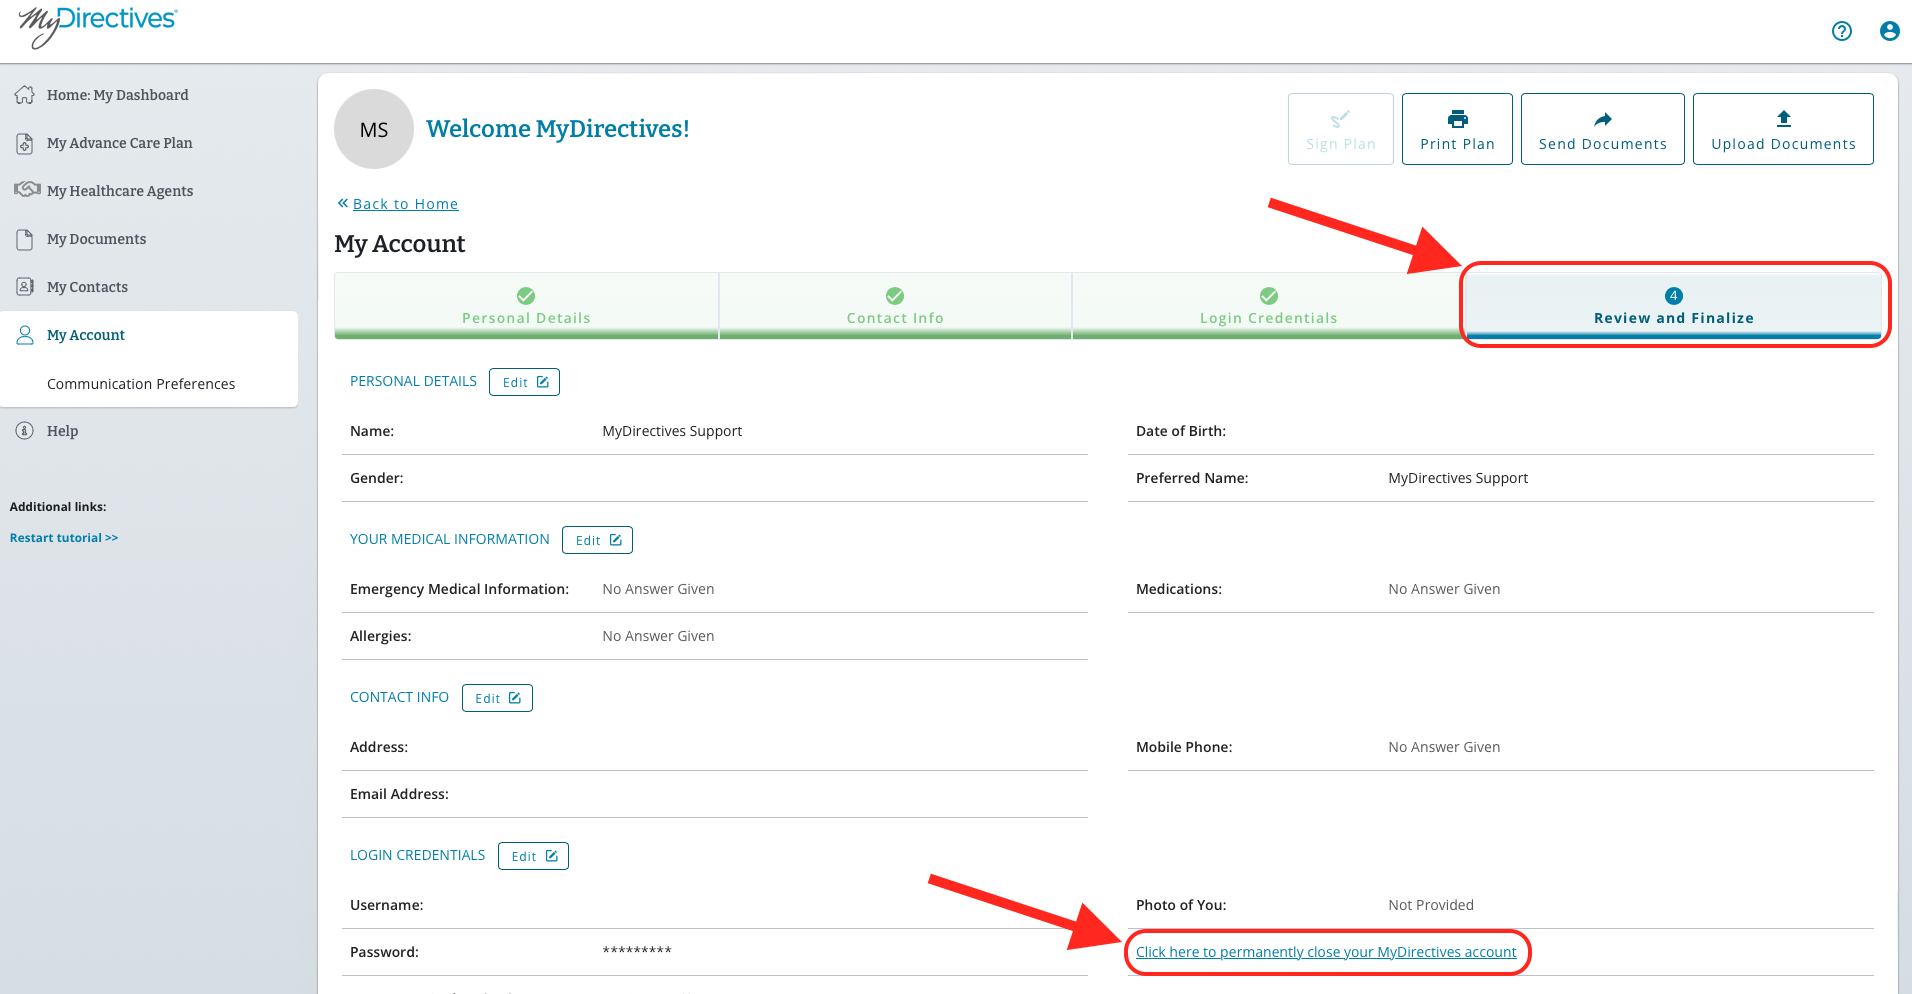Image resolution: width=1912 pixels, height=994 pixels.
Task: Click the Advance Care Plan document icon
Action: click(25, 143)
